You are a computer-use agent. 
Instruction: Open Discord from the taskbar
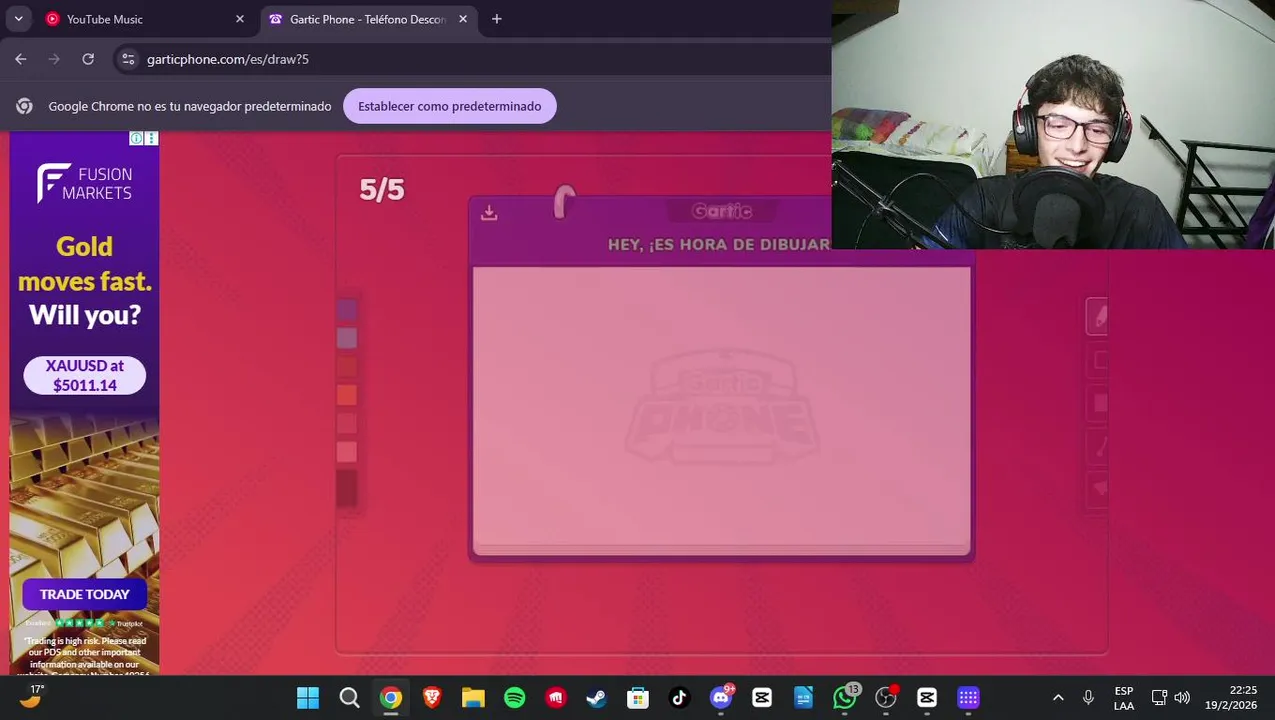coord(721,698)
